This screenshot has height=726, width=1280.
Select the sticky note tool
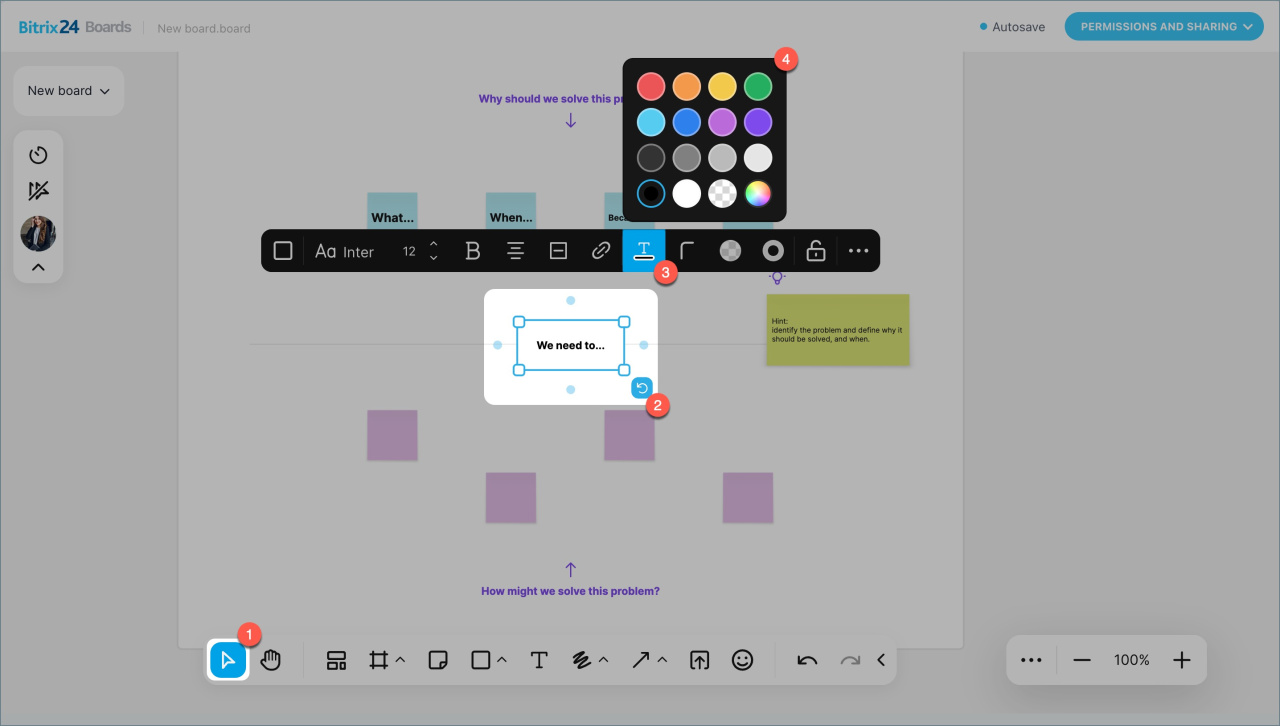tap(437, 660)
